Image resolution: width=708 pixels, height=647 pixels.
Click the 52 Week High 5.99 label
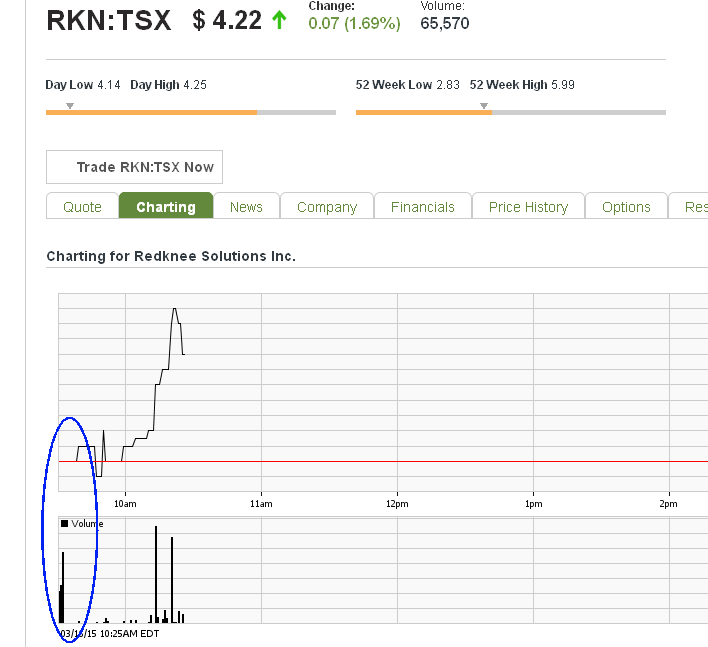(x=522, y=85)
